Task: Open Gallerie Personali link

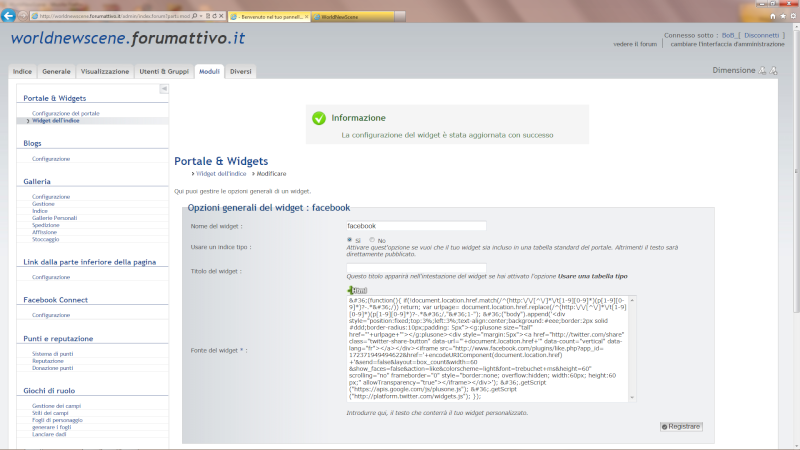Action: (x=54, y=218)
